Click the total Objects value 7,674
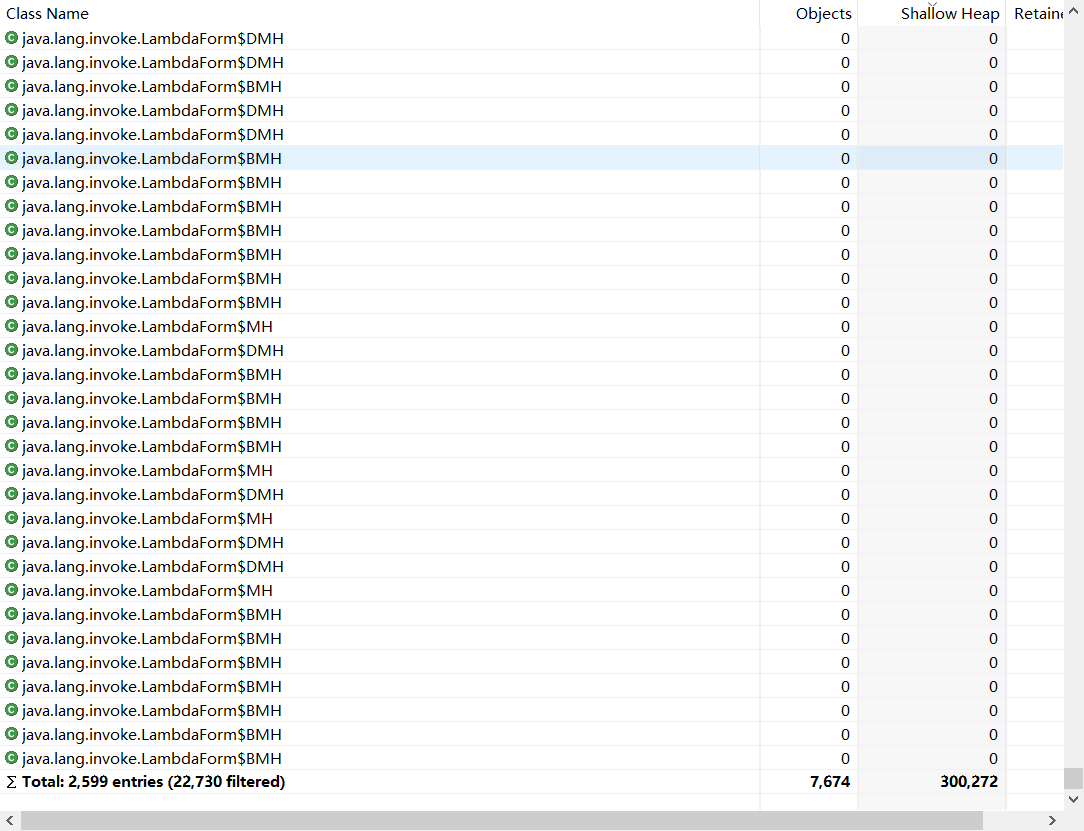 830,782
